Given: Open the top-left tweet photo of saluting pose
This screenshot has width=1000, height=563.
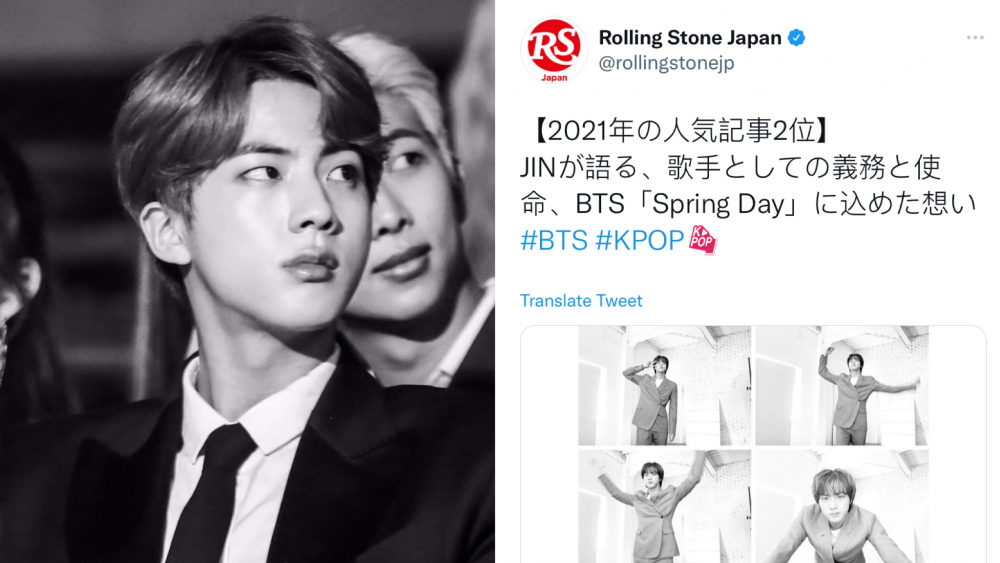Looking at the screenshot, I should point(665,386).
